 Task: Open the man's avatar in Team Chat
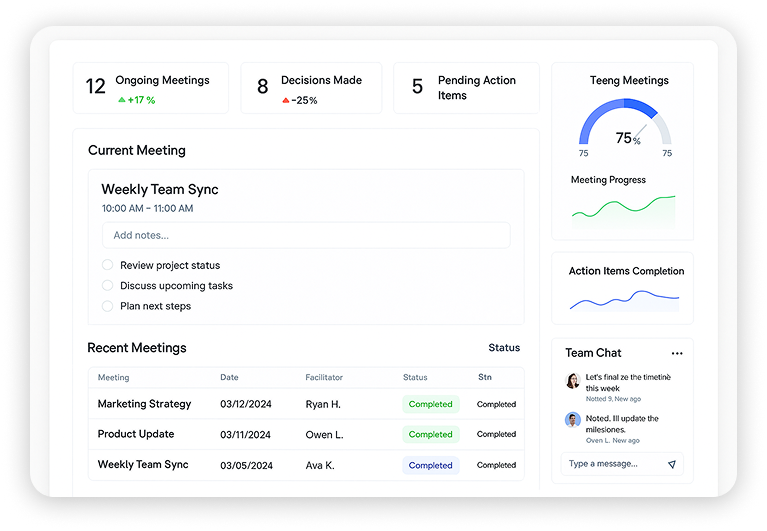pyautogui.click(x=573, y=420)
